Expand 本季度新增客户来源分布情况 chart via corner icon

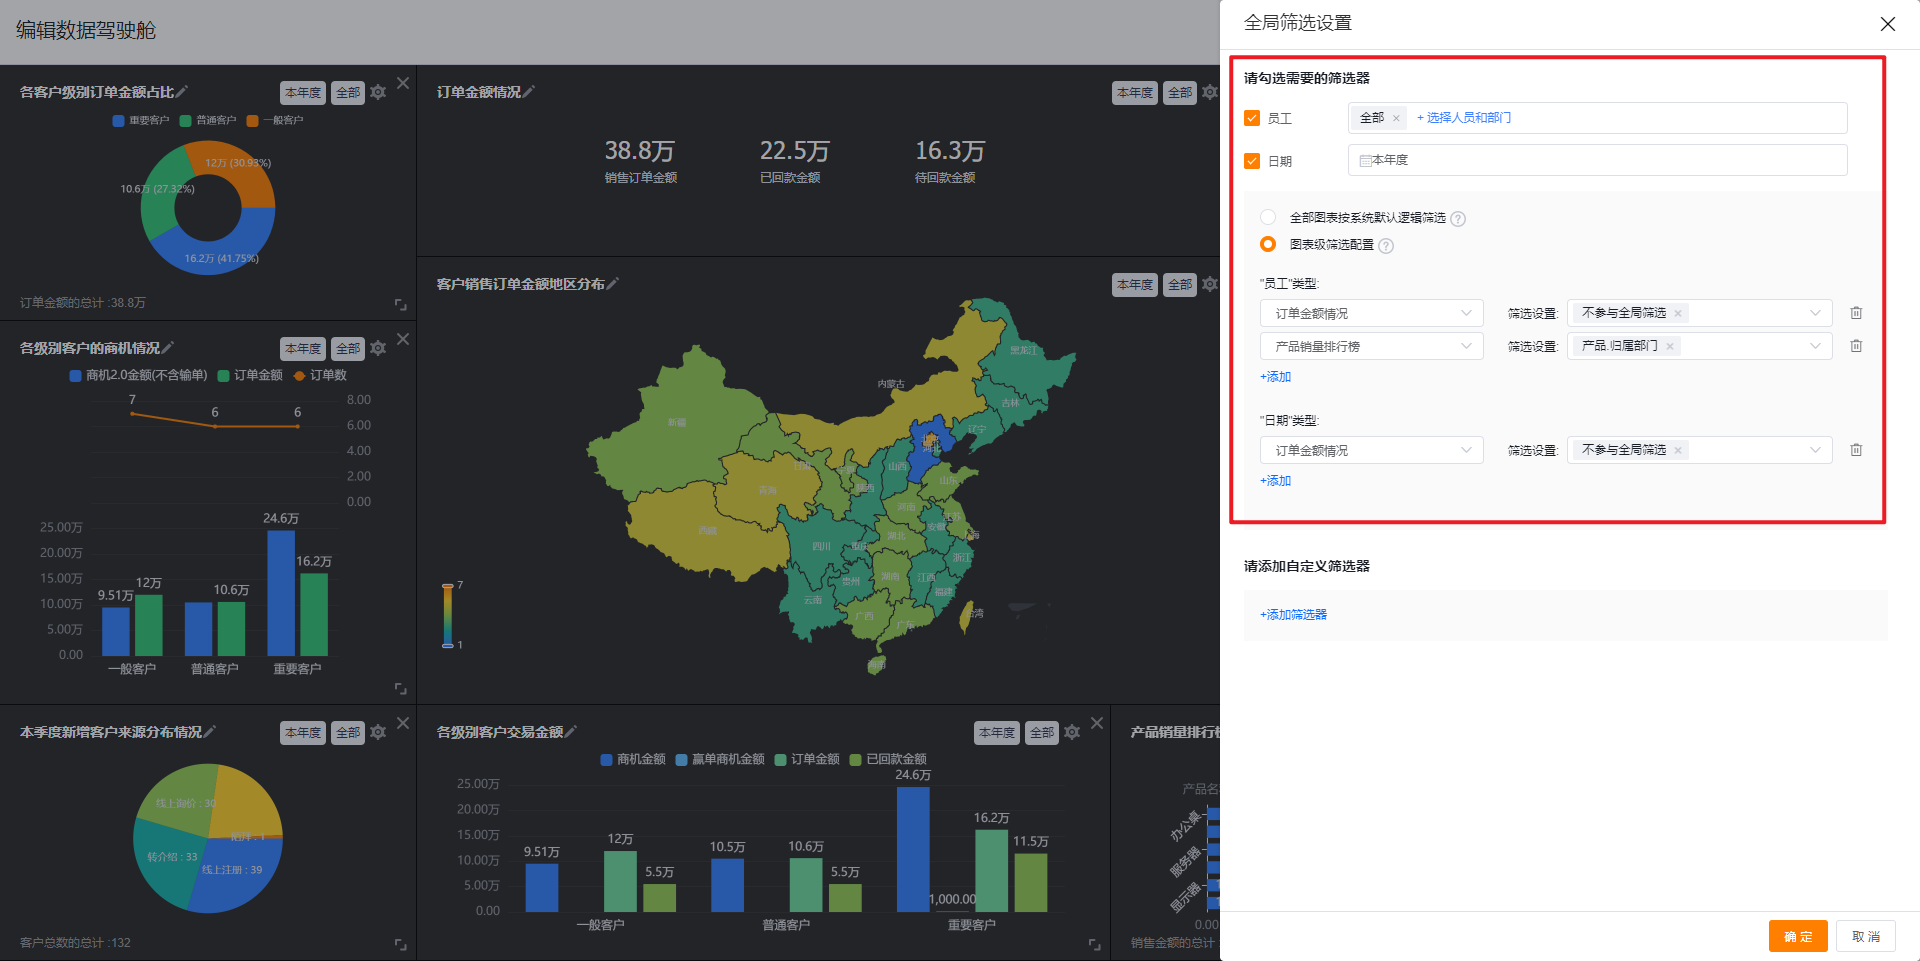pos(400,944)
